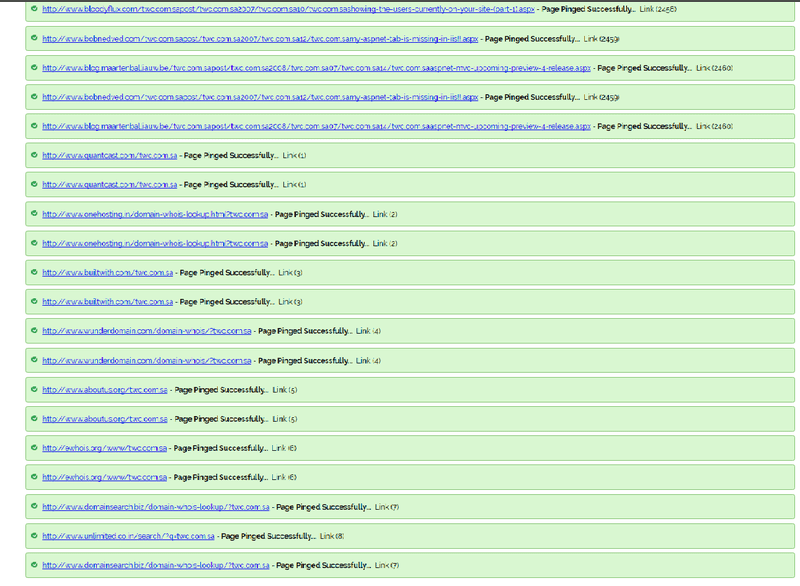
Task: Open blog.maarterbal link directly above the quantcast row
Action: pyautogui.click(x=316, y=126)
